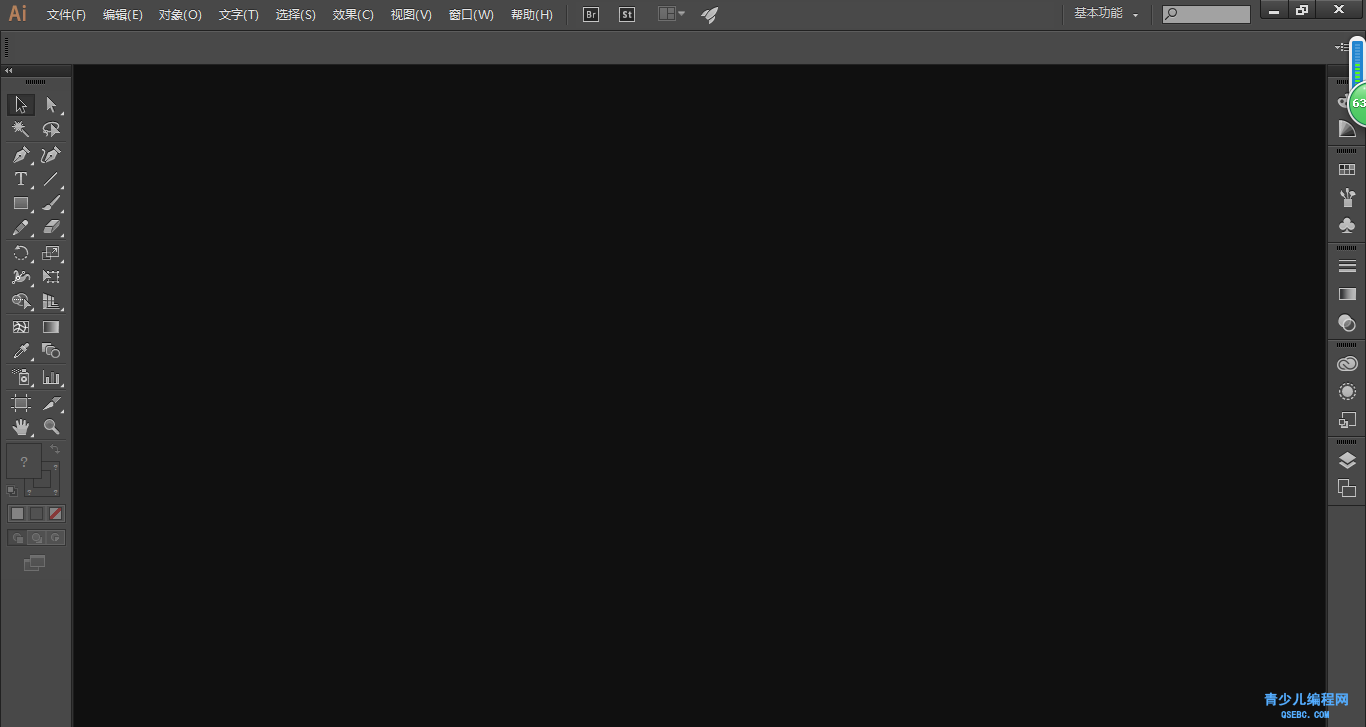This screenshot has height=727, width=1366.
Task: Choose the Type tool
Action: click(20, 179)
